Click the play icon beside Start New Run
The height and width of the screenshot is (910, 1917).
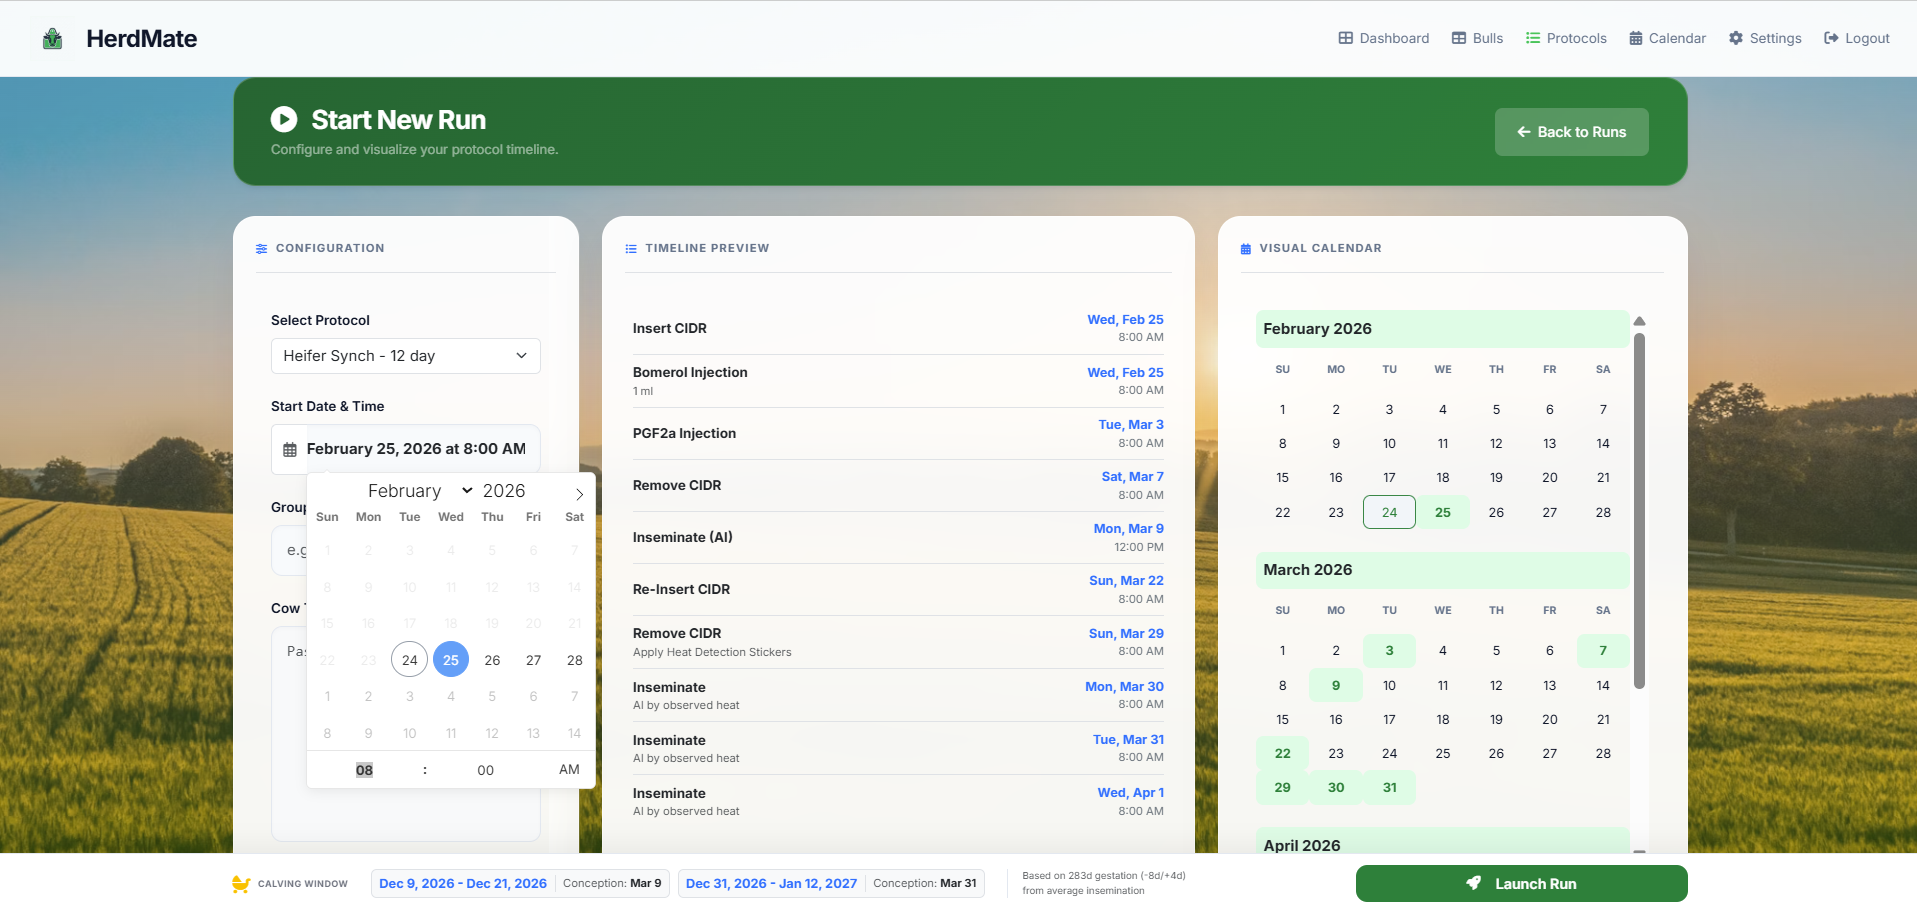284,119
